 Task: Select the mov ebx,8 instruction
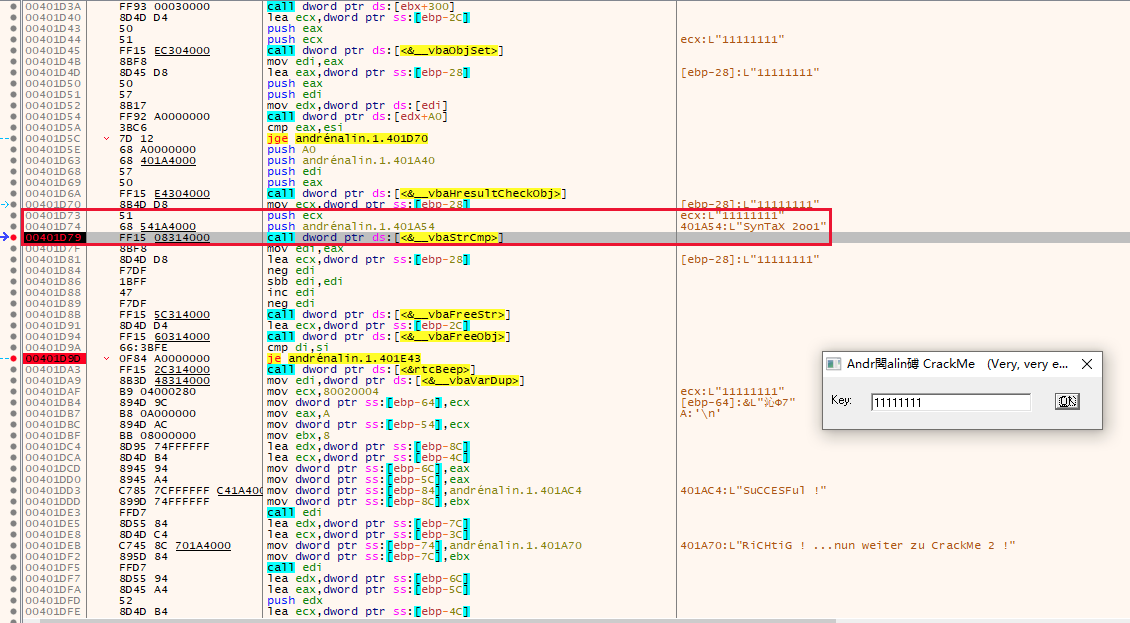(298, 436)
